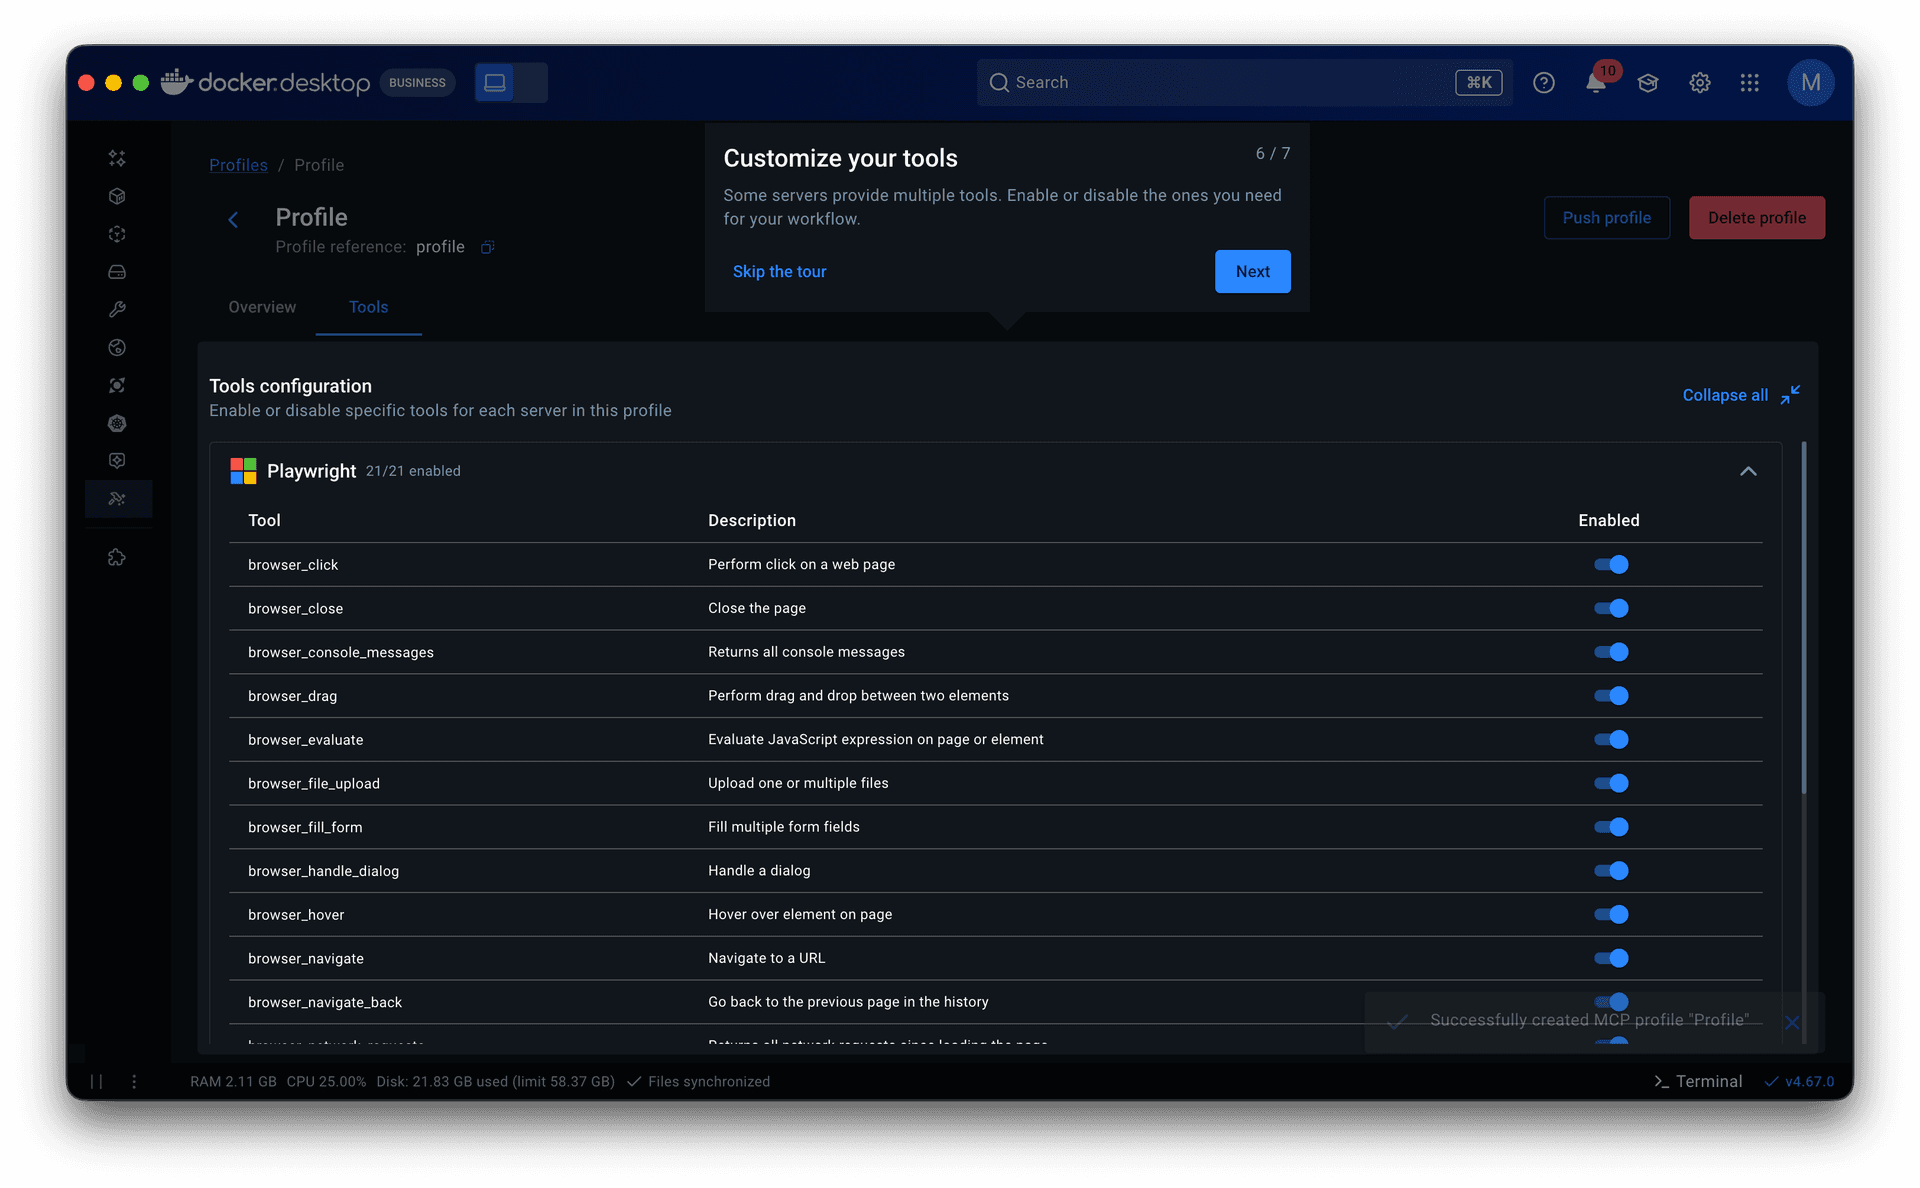Click the Skip the tour link
1920x1188 pixels.
point(779,272)
